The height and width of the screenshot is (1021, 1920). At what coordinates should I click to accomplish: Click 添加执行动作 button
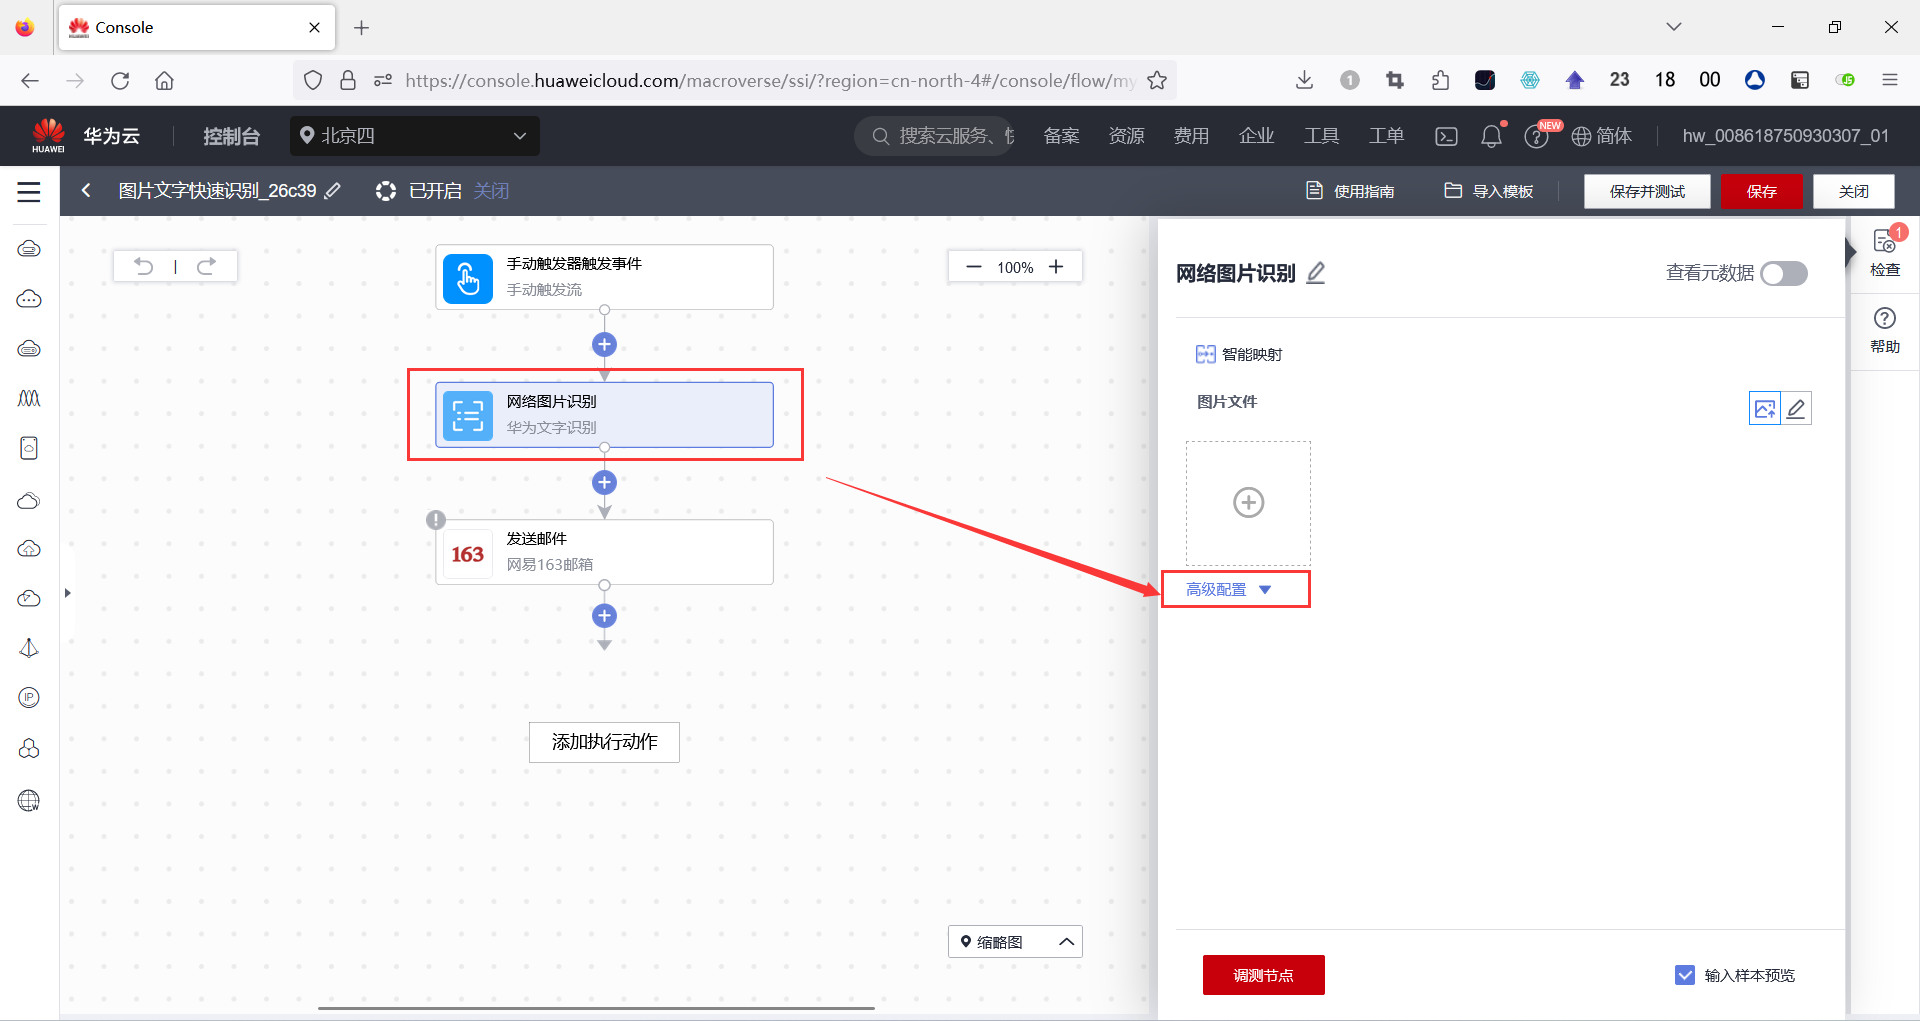604,742
